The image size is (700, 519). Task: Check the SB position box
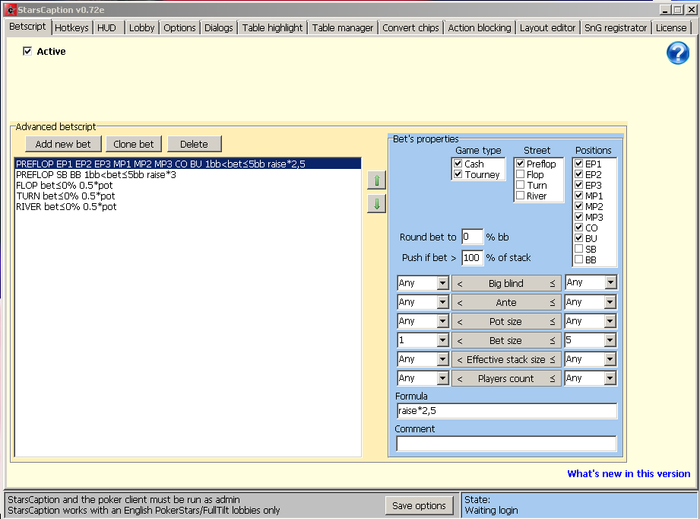(x=580, y=249)
